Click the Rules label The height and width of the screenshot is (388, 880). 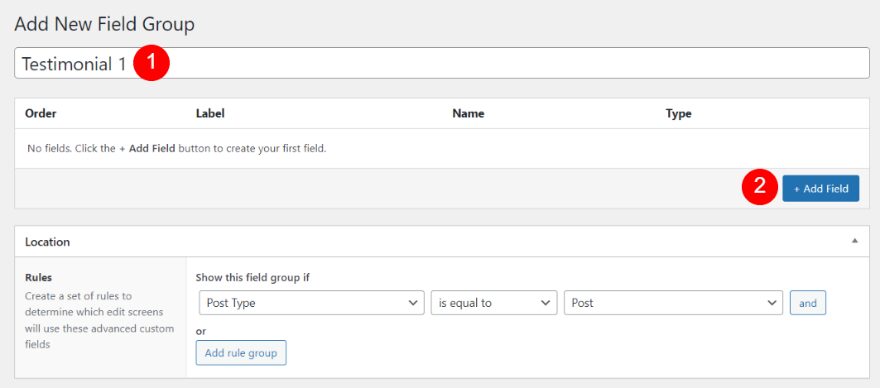click(x=39, y=277)
